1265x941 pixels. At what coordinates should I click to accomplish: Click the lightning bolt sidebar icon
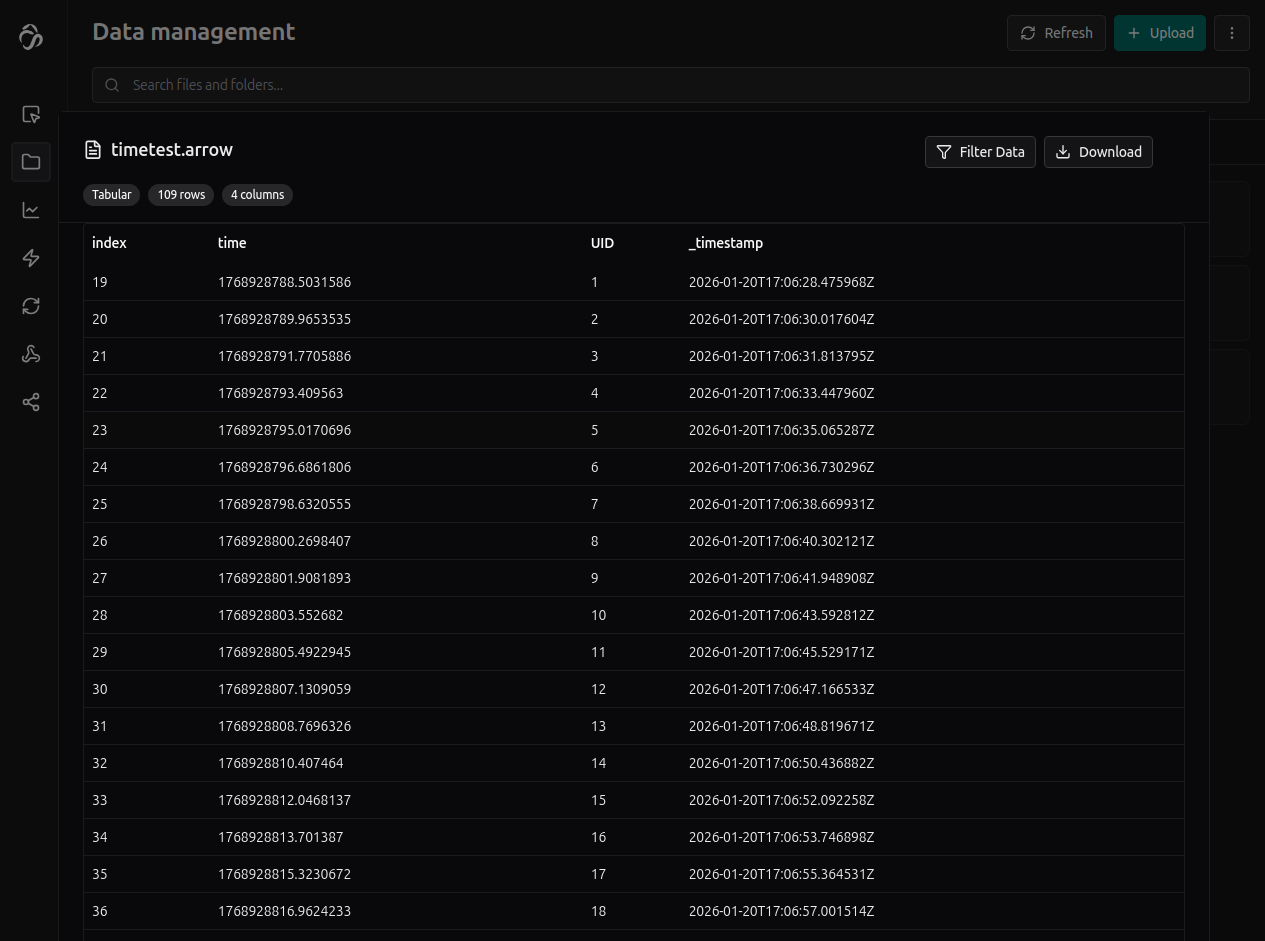coord(31,258)
